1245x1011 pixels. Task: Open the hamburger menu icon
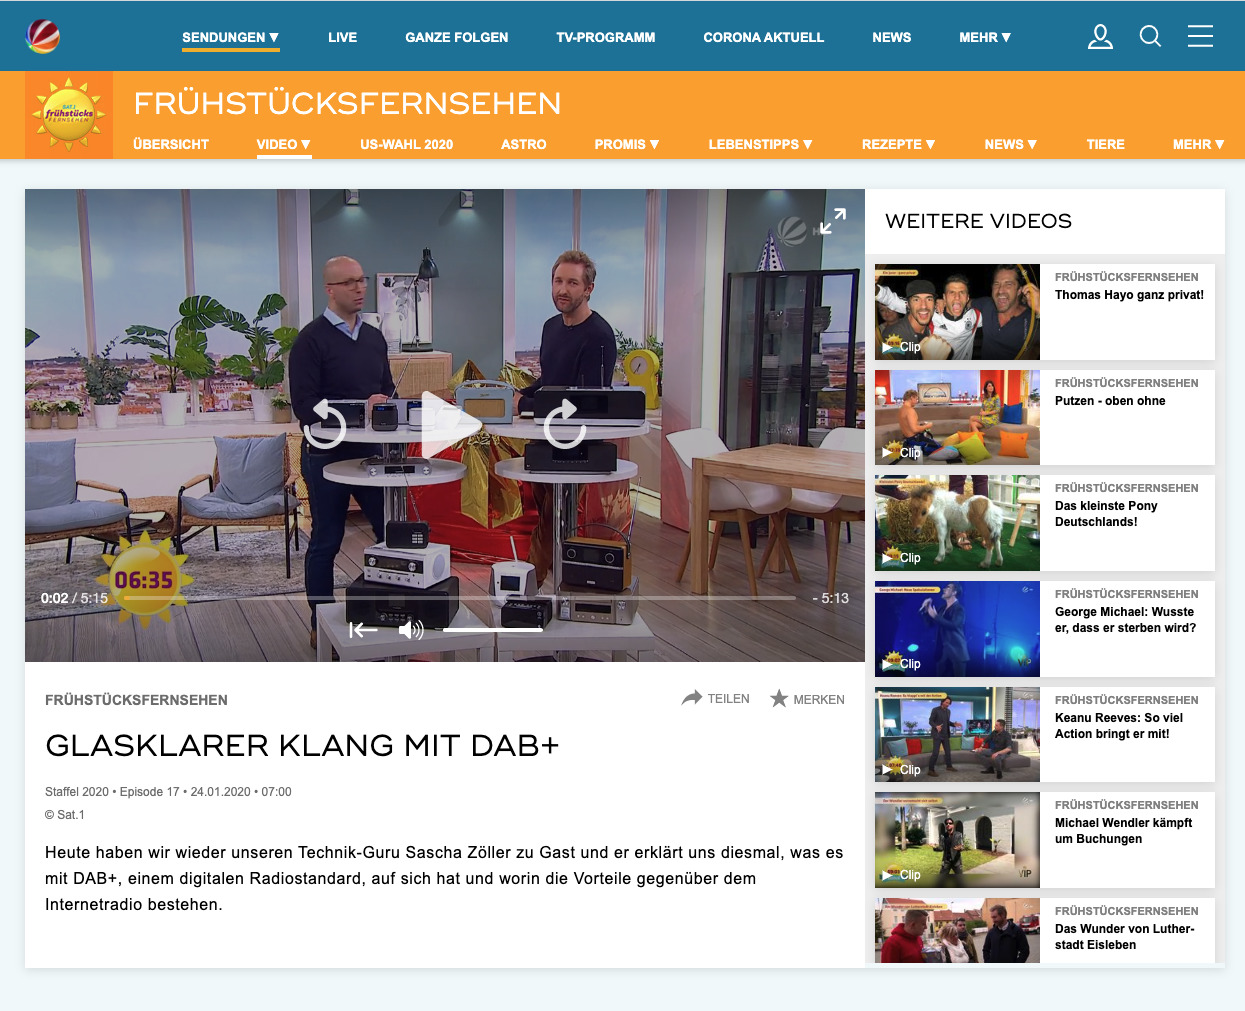pyautogui.click(x=1200, y=37)
